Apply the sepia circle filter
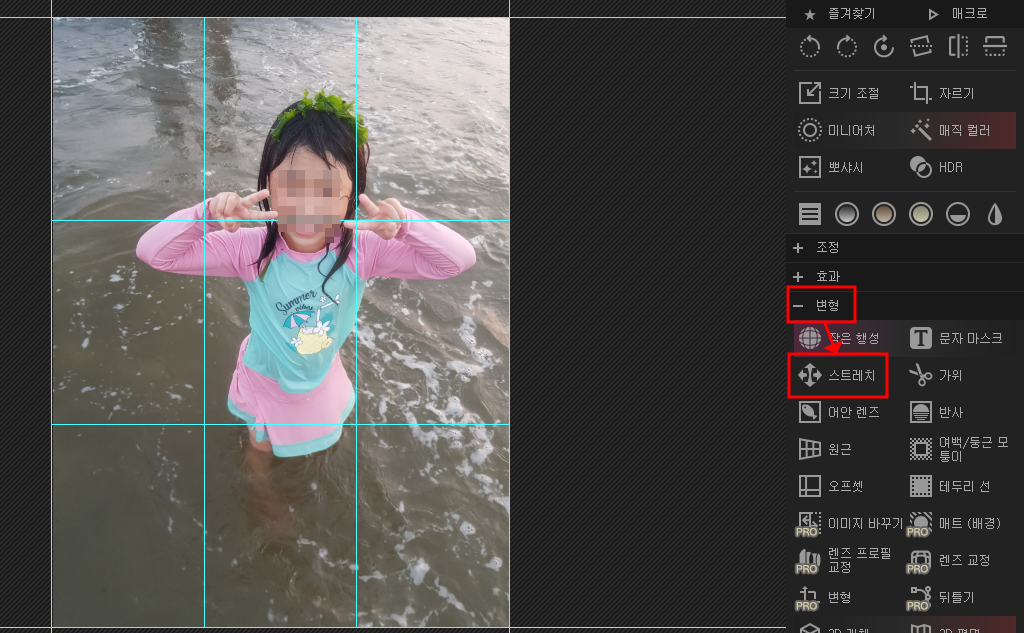1024x633 pixels. point(884,214)
